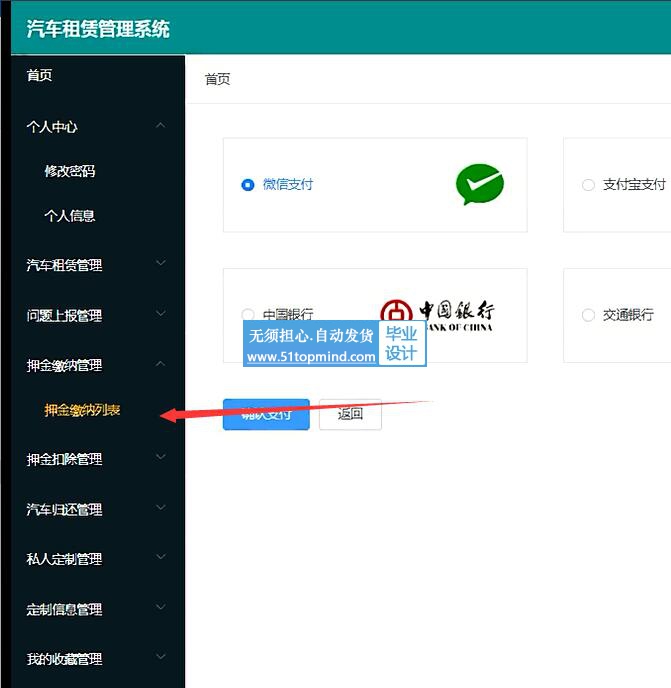This screenshot has width=671, height=688.
Task: Click the 微信支付 label text
Action: tap(288, 184)
